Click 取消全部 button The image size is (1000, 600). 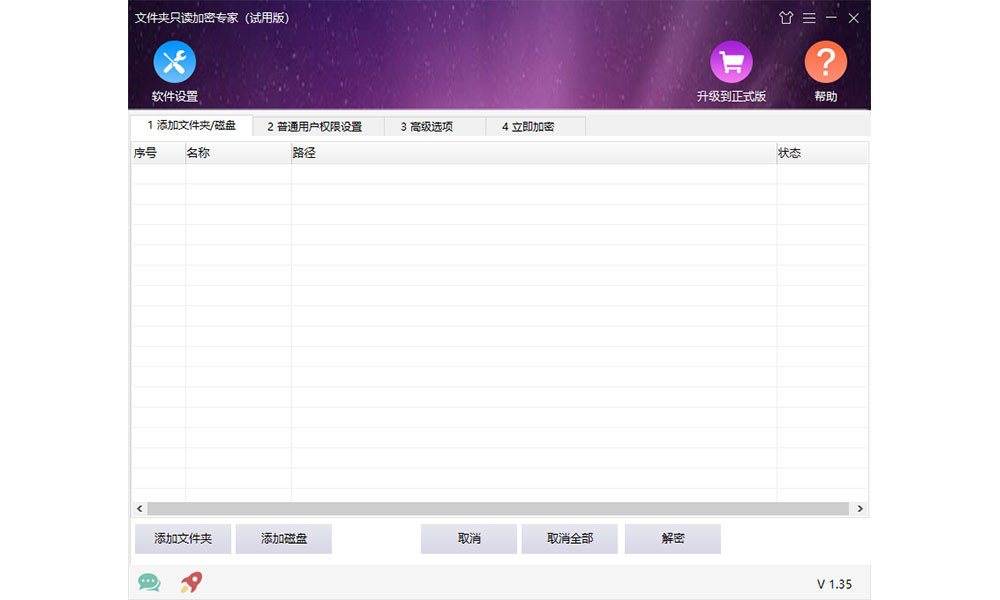coord(569,539)
